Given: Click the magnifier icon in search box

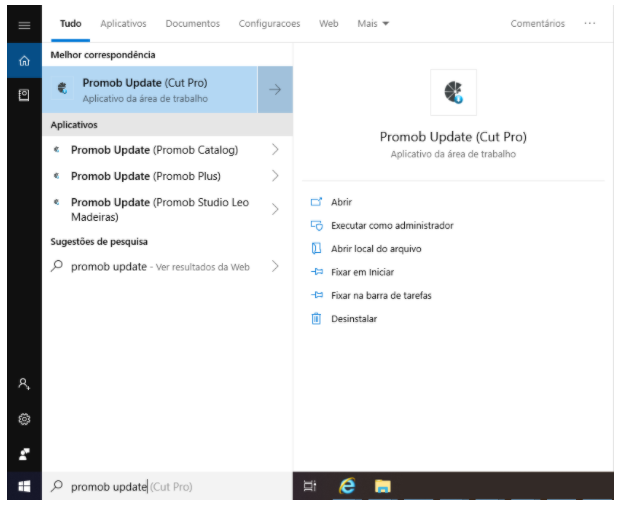Looking at the screenshot, I should point(57,486).
